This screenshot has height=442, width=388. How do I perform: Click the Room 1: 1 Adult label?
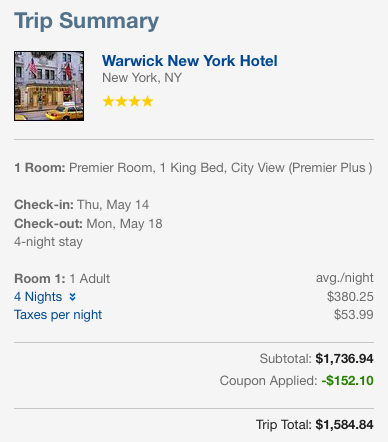point(62,279)
